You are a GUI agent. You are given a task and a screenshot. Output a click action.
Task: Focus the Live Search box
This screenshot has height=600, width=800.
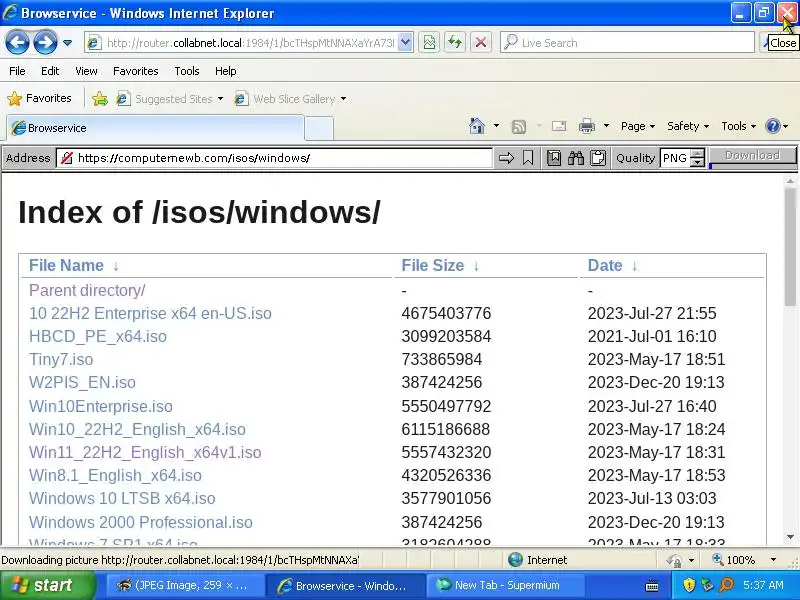pyautogui.click(x=628, y=43)
